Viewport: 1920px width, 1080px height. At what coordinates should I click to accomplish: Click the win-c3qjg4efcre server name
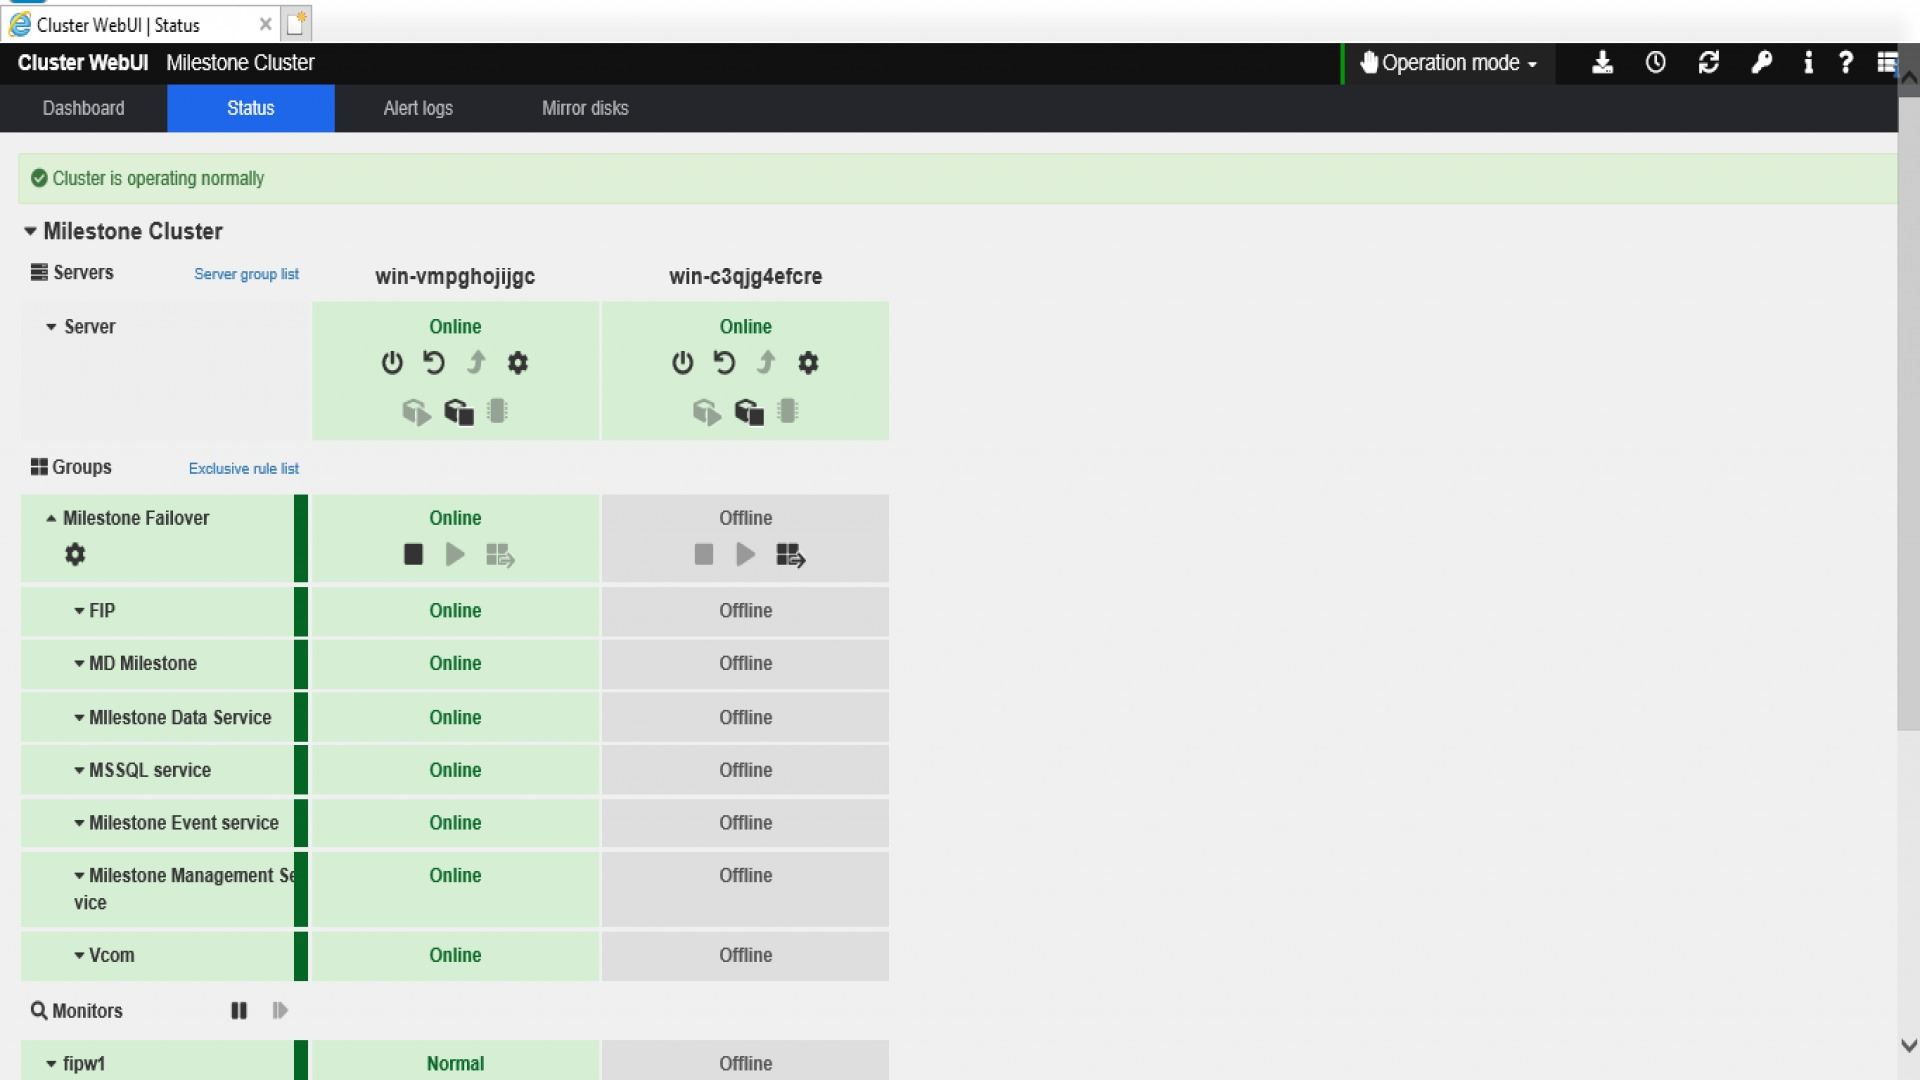[746, 277]
